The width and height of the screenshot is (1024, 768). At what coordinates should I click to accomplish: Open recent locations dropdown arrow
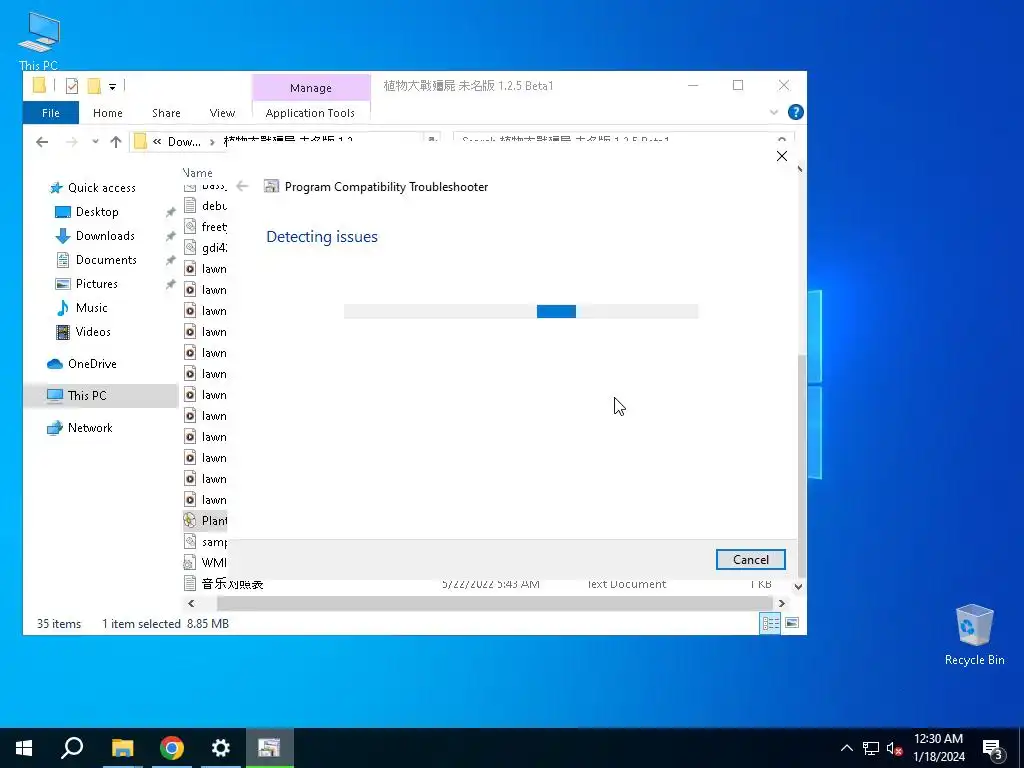tap(95, 142)
